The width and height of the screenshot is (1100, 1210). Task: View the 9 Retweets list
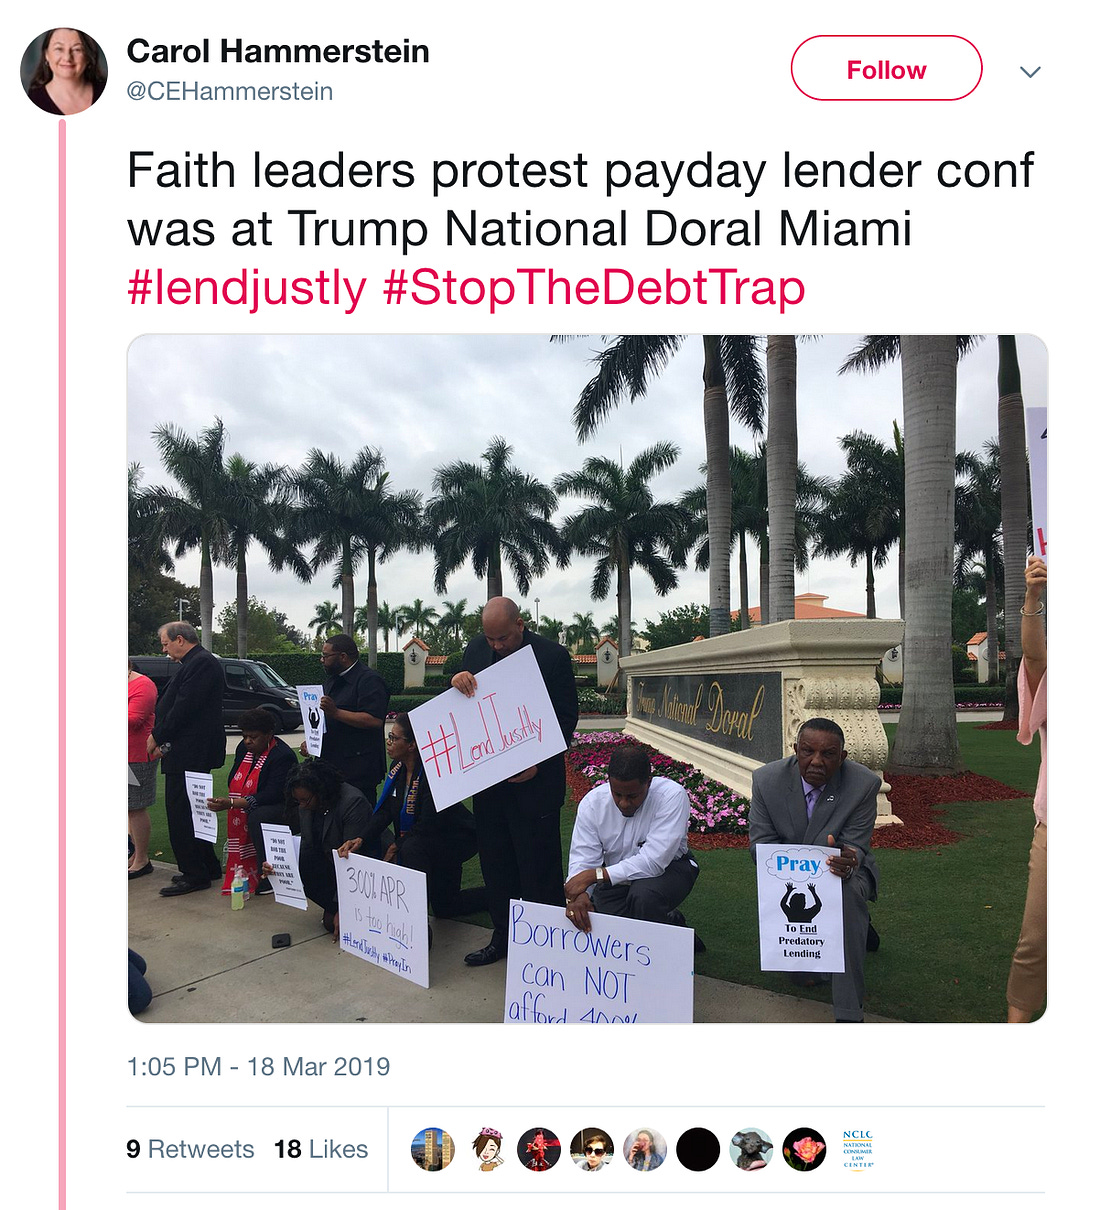coord(190,1150)
